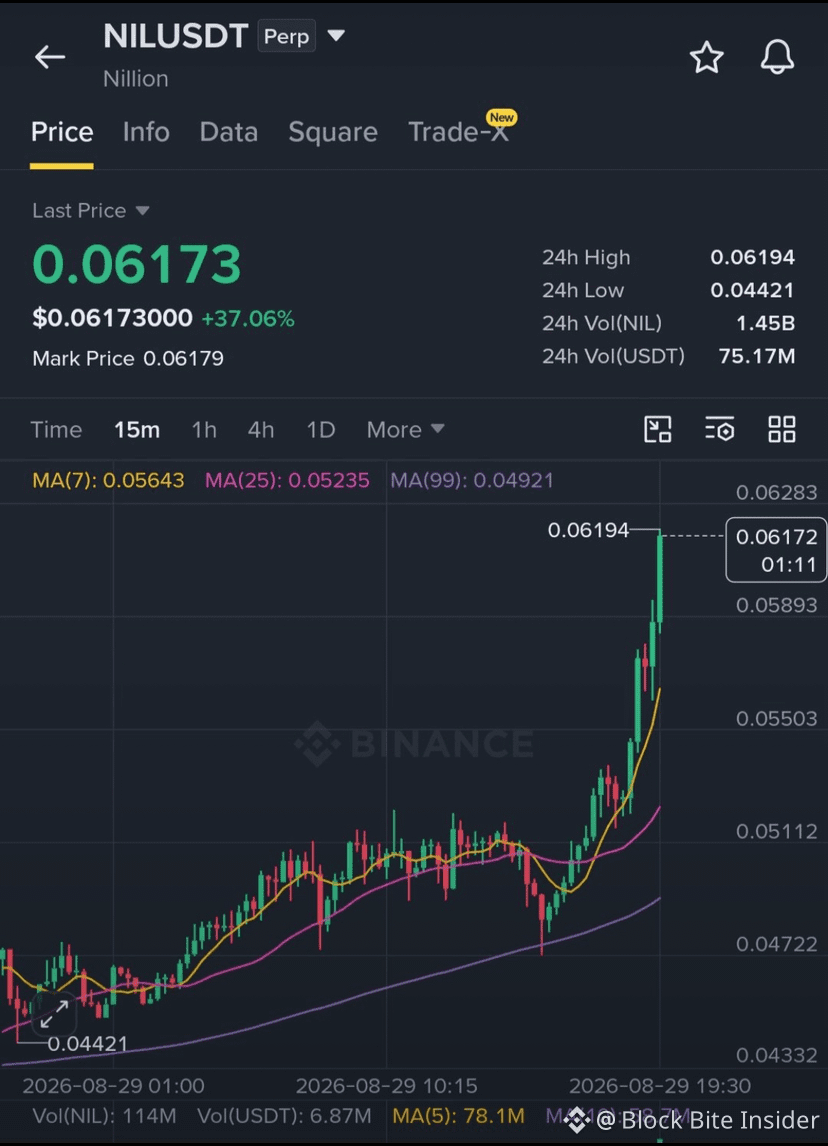Add NILUSDT to favorites with star
828x1146 pixels.
point(707,57)
